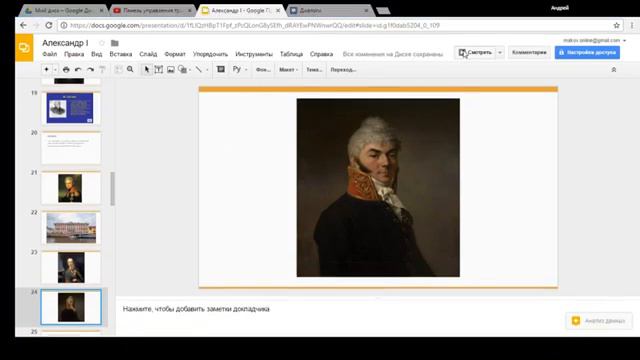
Task: Open the Инструменты menu
Action: [254, 54]
